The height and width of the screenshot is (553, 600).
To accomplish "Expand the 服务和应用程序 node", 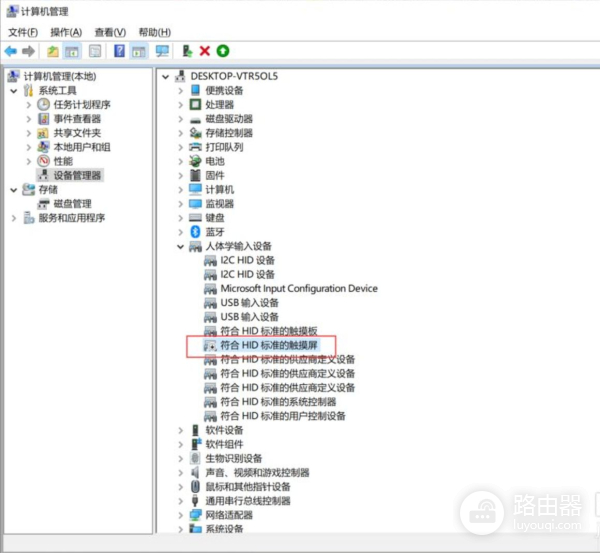I will click(x=14, y=218).
